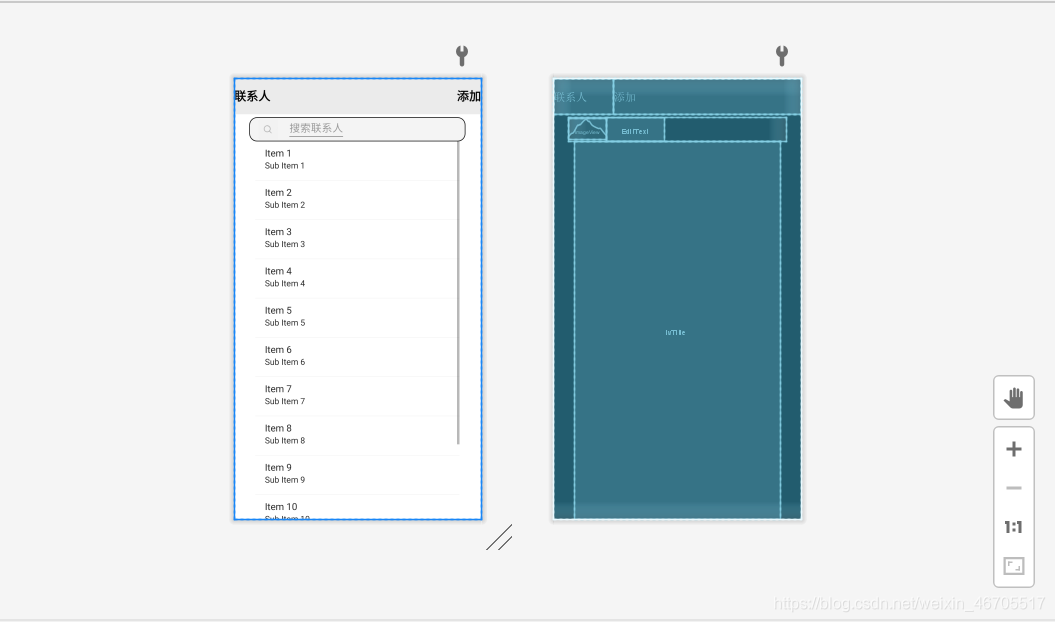The height and width of the screenshot is (622, 1055).
Task: Select the Pan hand tool
Action: click(x=1013, y=398)
